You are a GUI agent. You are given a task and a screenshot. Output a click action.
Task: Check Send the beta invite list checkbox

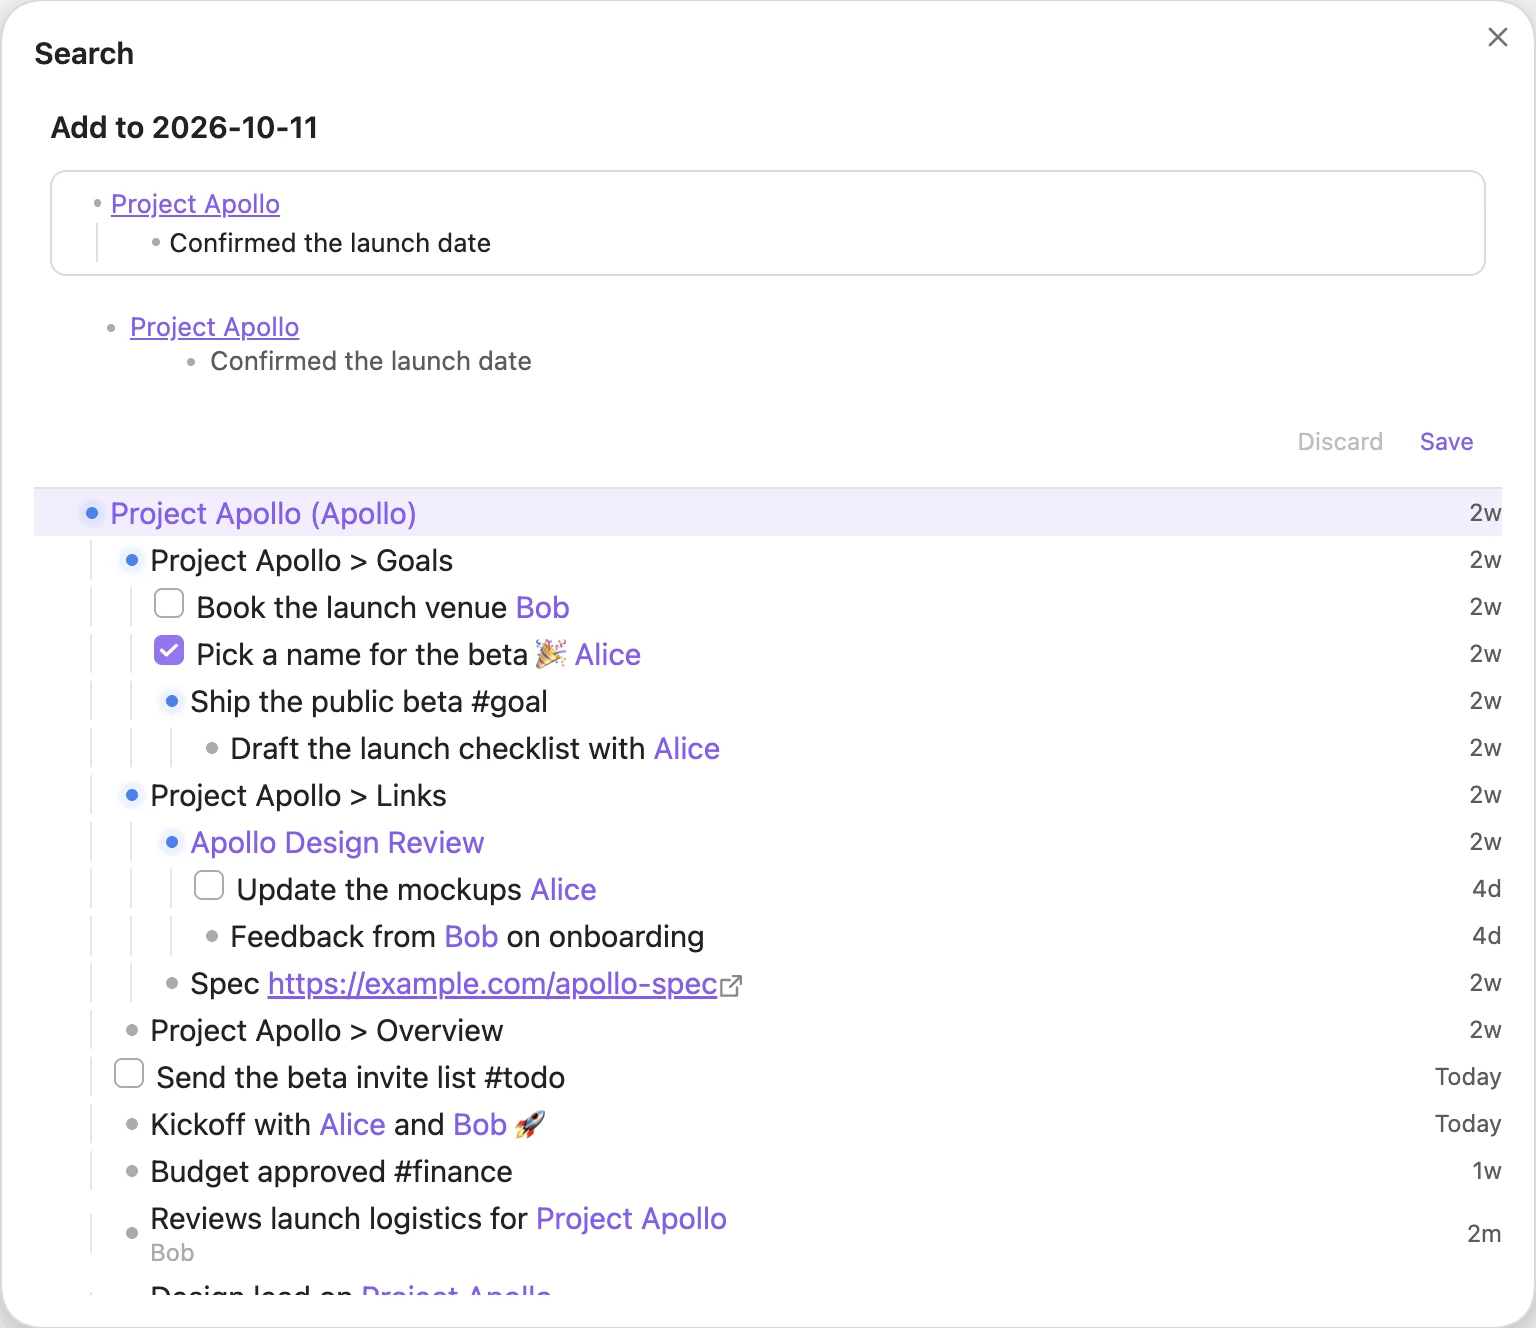(129, 1073)
